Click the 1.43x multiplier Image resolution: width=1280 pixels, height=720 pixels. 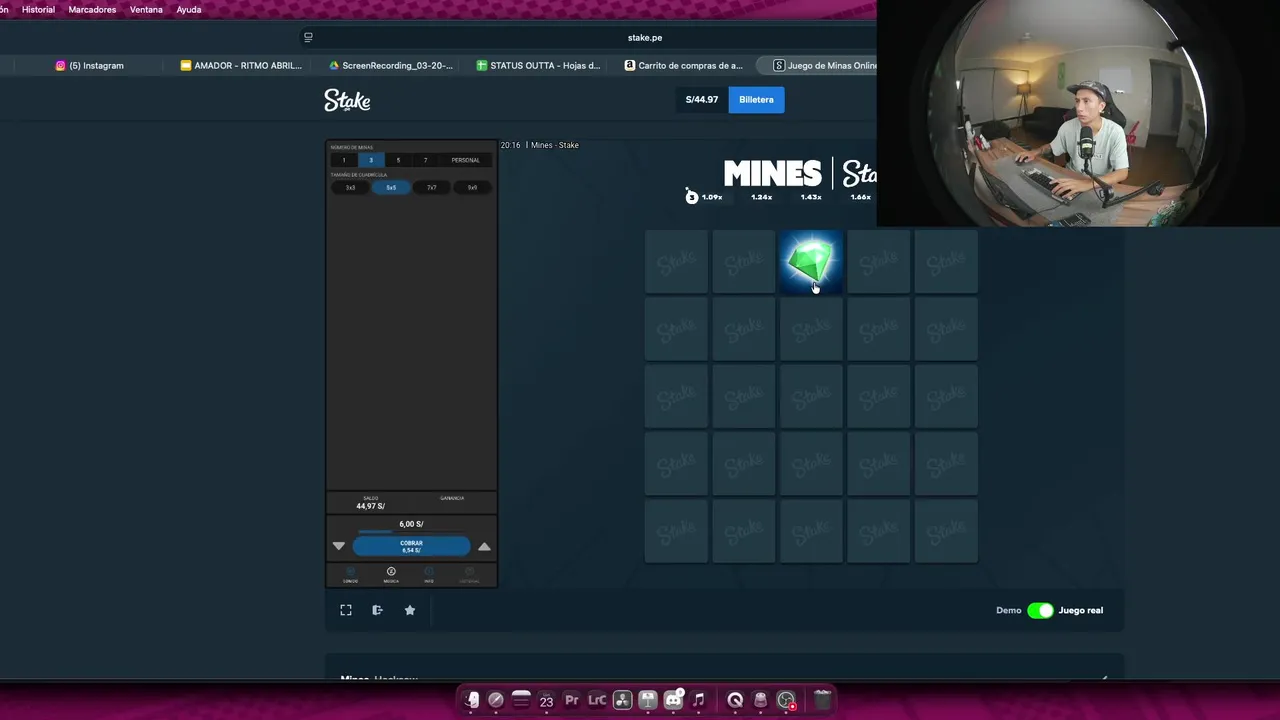point(811,197)
